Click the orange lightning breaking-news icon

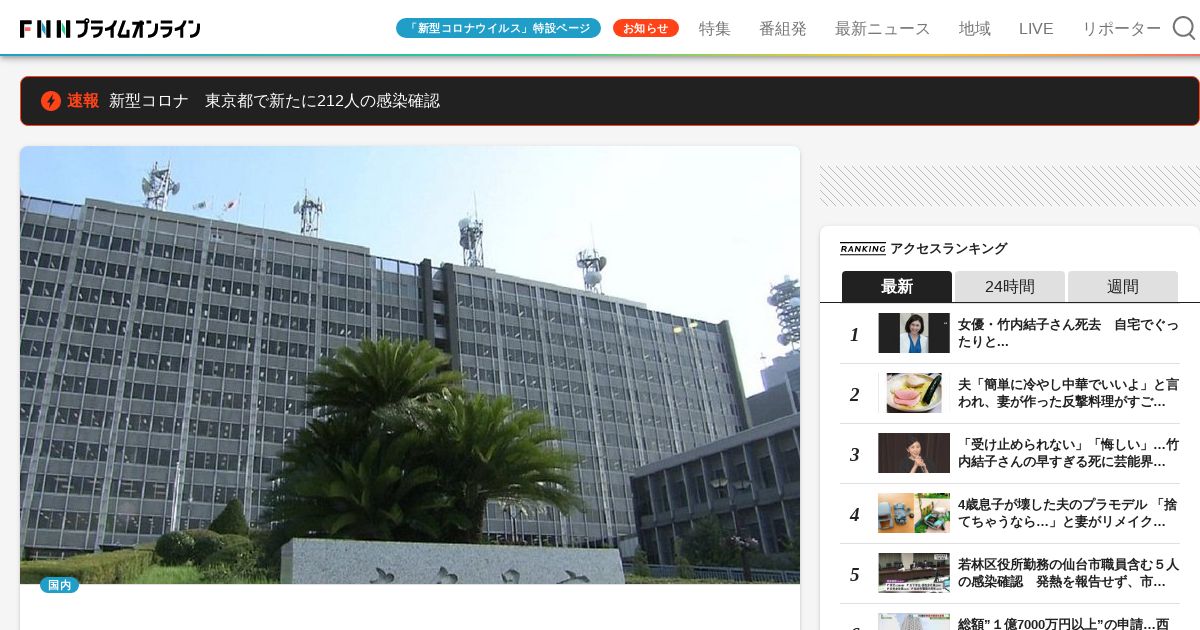click(x=51, y=101)
